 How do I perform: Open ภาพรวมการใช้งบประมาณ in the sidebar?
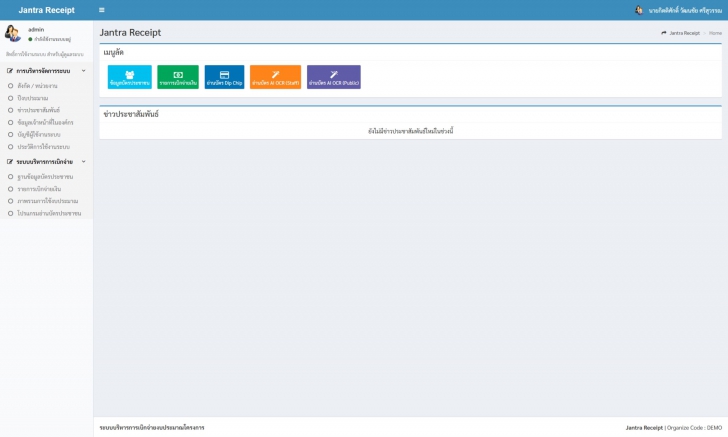46,201
